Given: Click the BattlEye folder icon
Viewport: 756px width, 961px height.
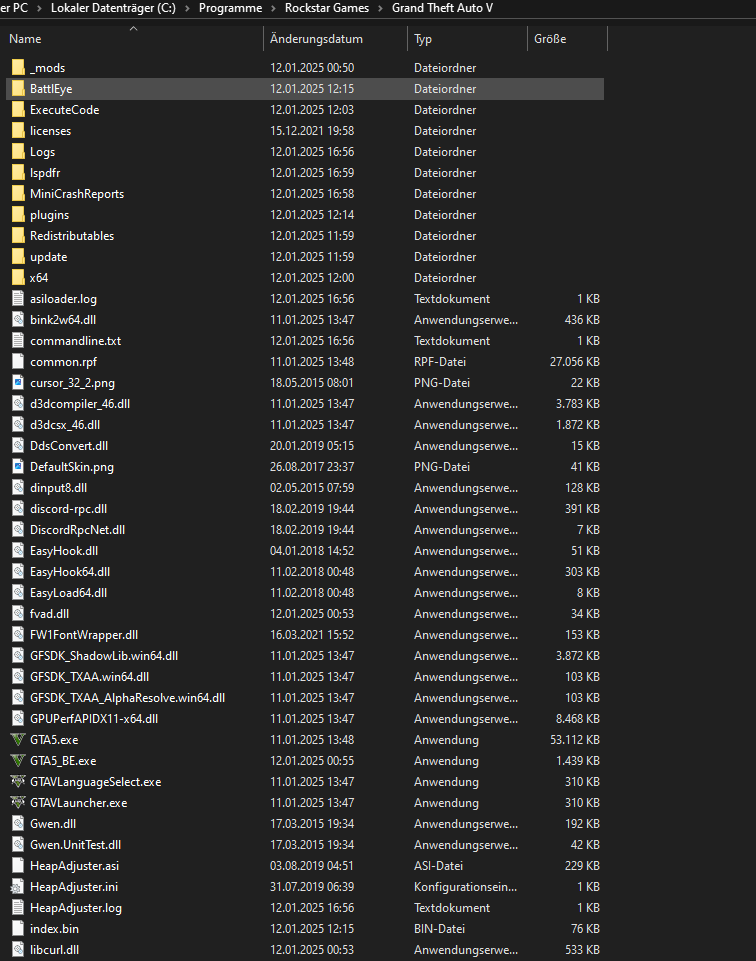Looking at the screenshot, I should coord(18,88).
